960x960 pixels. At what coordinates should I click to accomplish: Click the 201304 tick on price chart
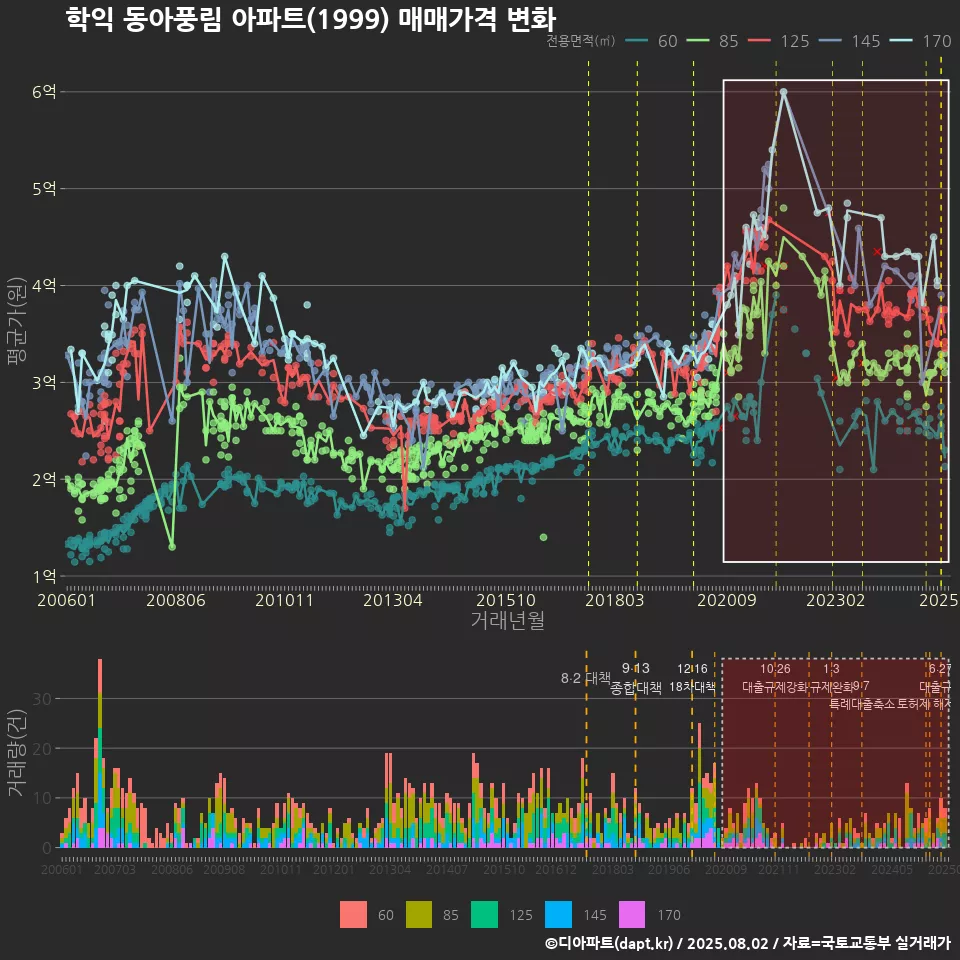tap(392, 600)
